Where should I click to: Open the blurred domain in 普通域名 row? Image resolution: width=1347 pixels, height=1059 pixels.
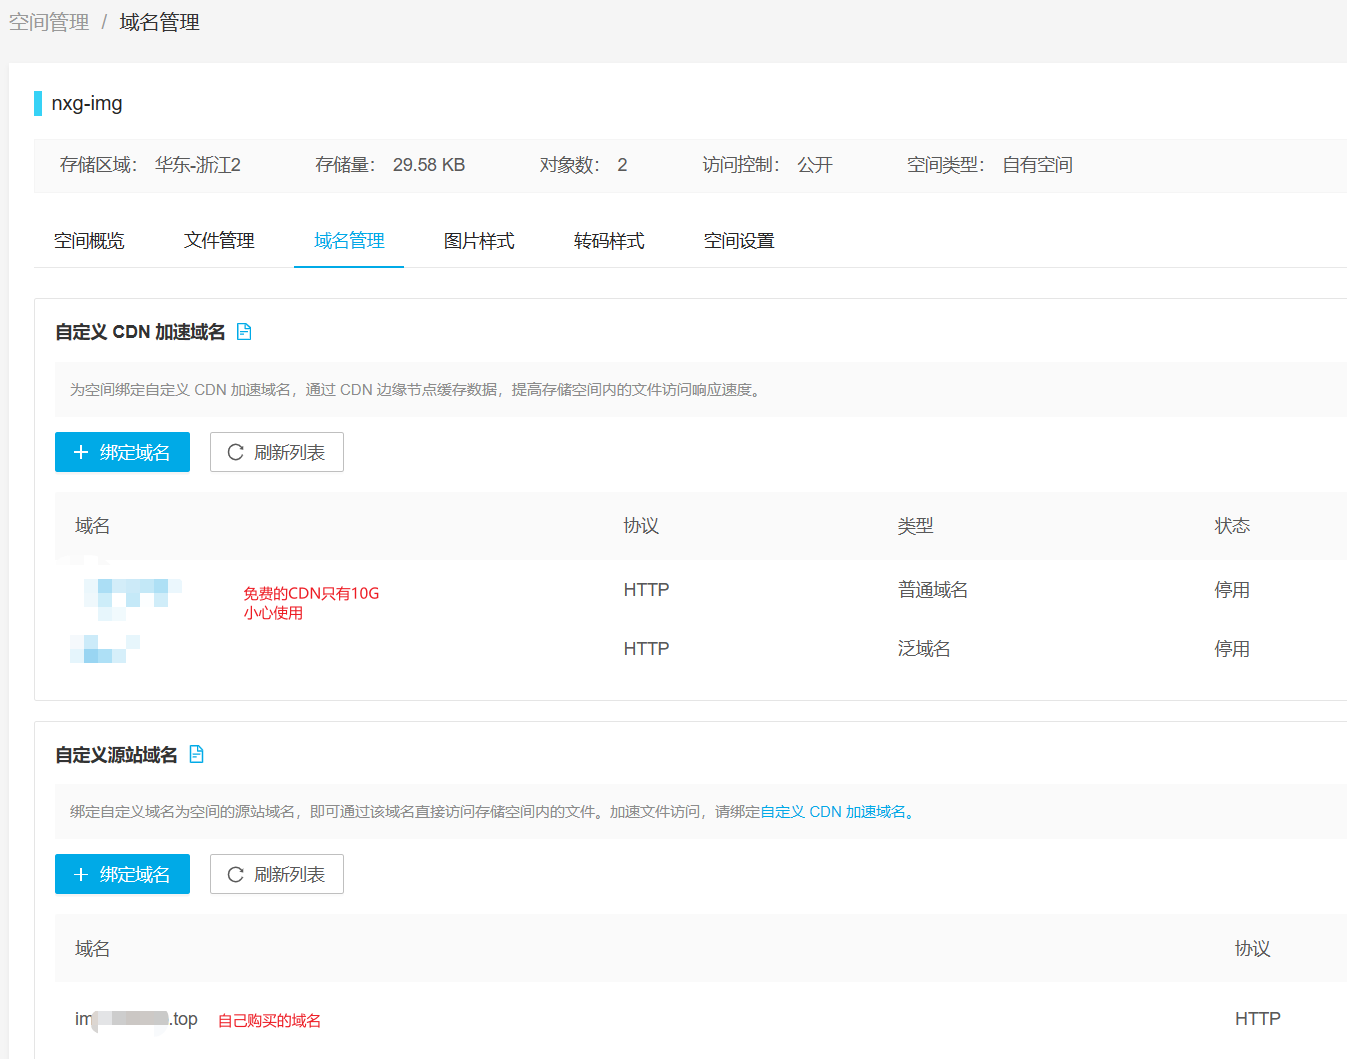(132, 591)
